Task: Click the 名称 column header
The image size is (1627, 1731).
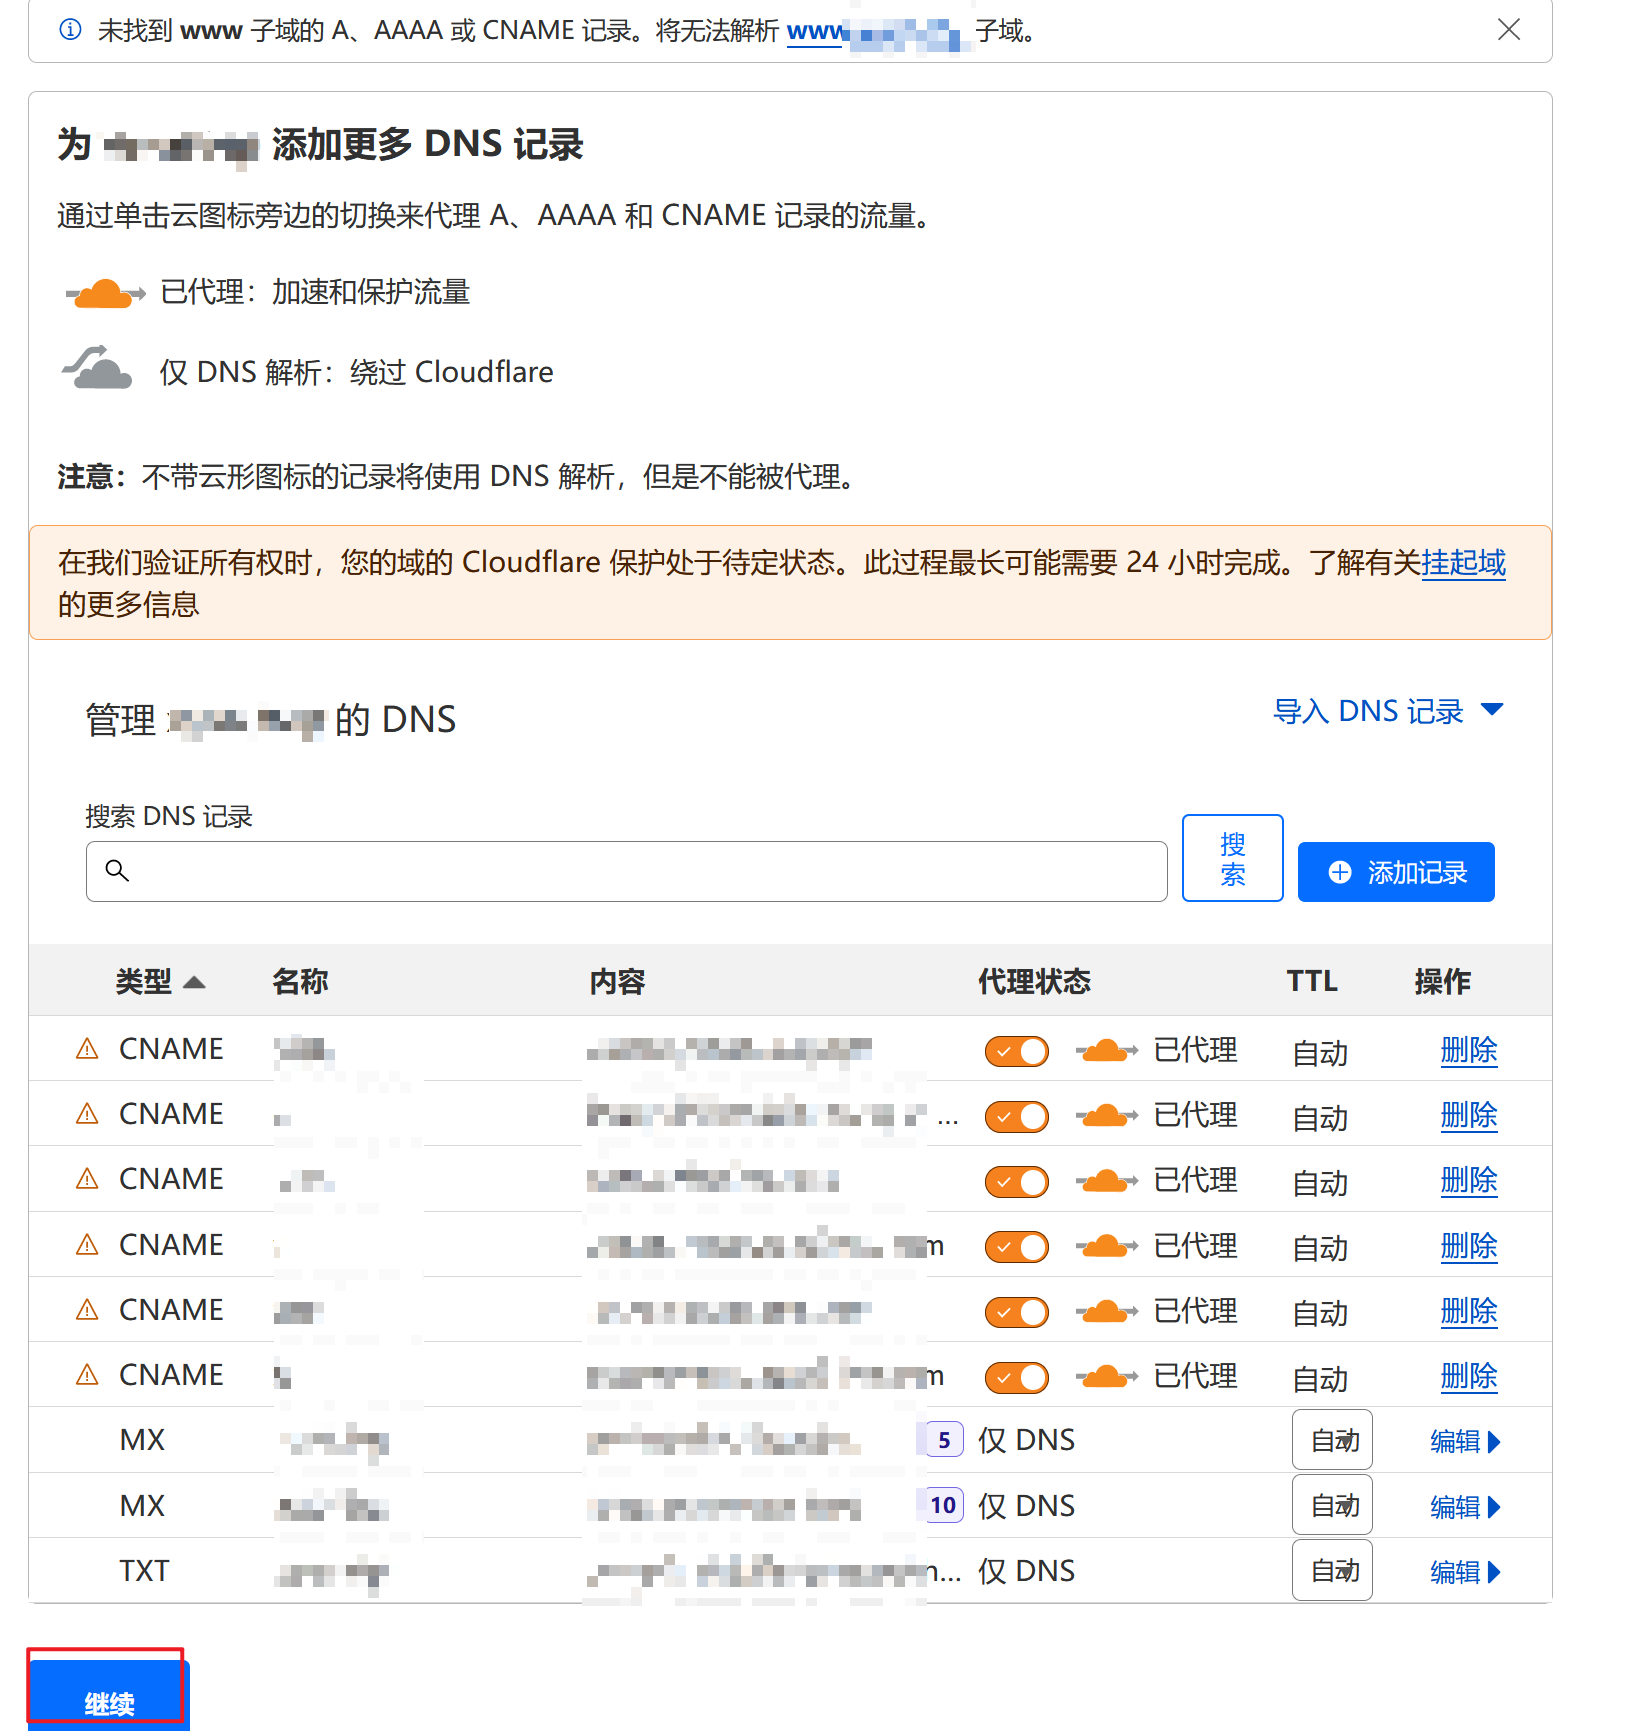Action: pyautogui.click(x=300, y=981)
